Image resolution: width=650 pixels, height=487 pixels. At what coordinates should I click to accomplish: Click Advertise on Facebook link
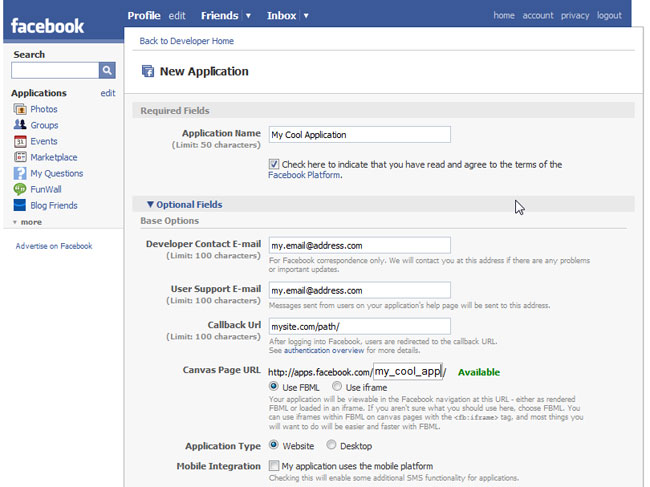(x=54, y=246)
